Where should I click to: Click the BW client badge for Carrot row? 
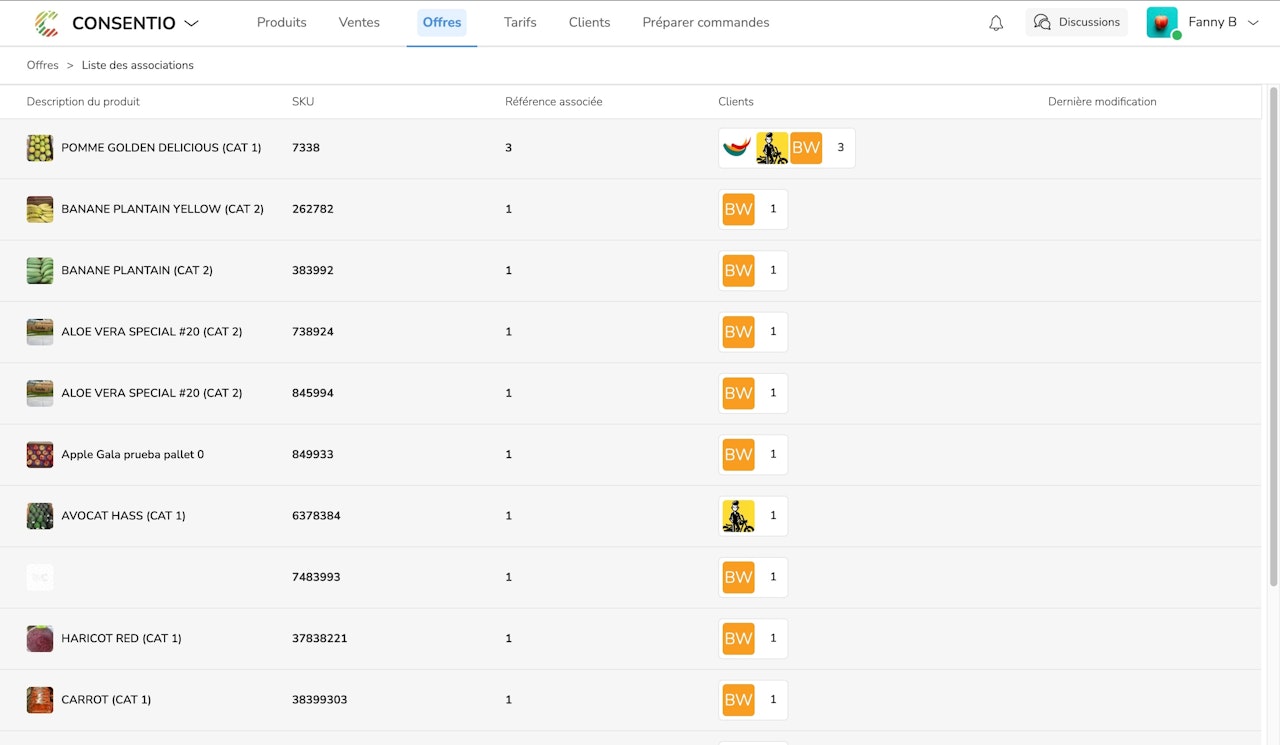point(738,700)
